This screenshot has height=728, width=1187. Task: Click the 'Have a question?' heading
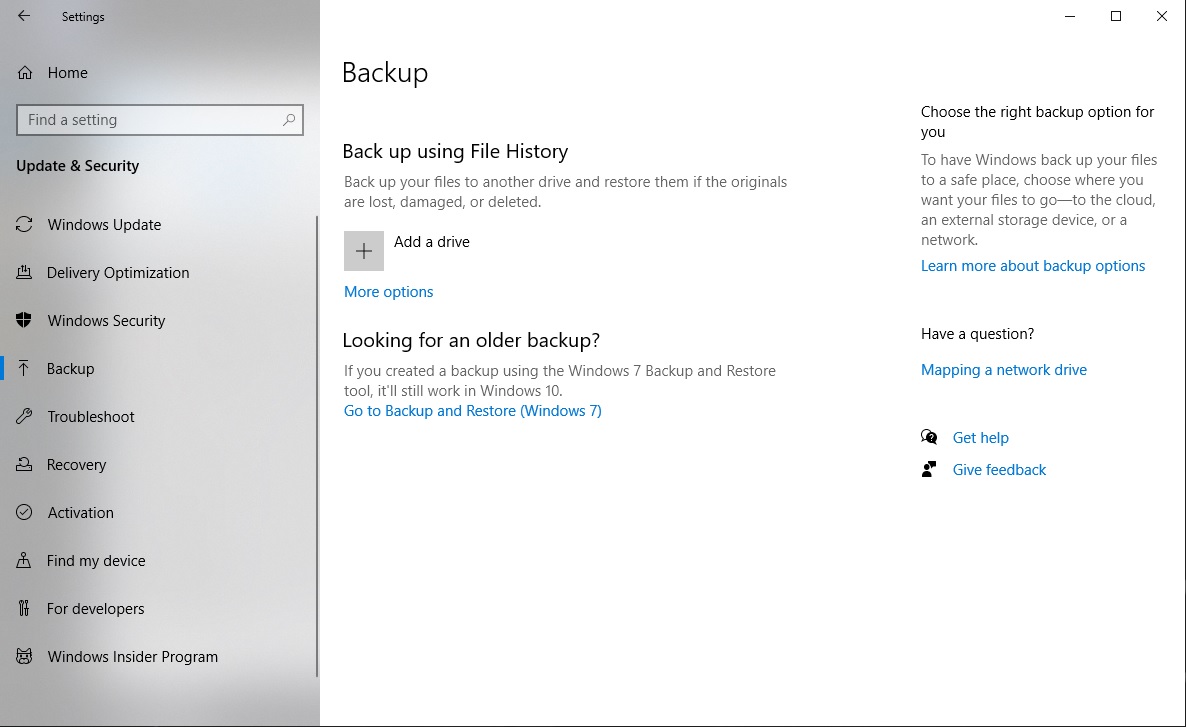pos(977,334)
